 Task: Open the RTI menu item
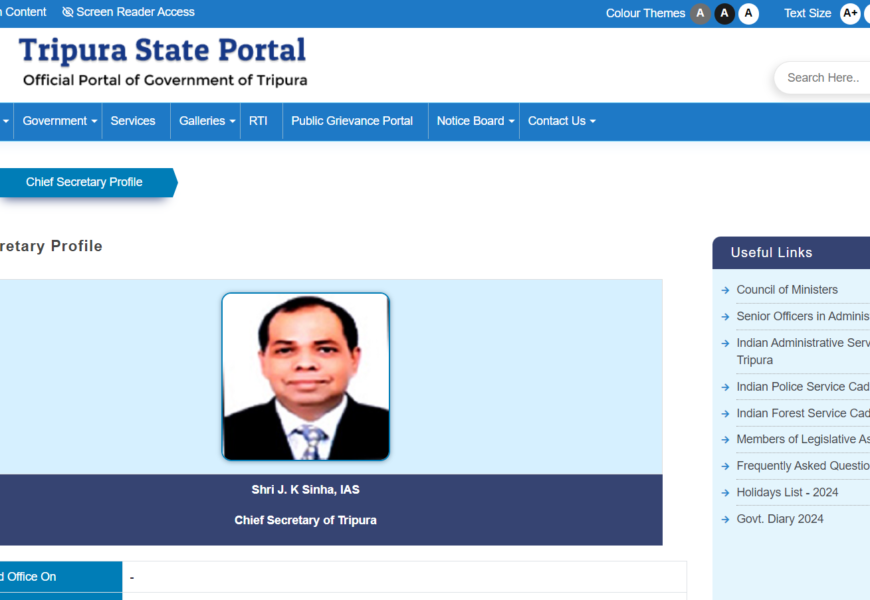coord(258,121)
